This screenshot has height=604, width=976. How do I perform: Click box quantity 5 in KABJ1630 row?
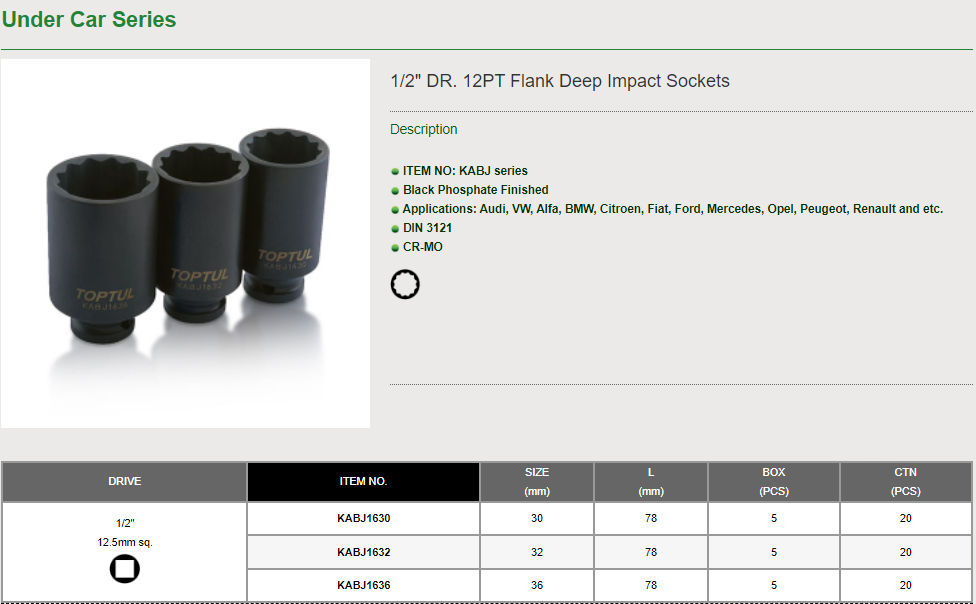774,518
